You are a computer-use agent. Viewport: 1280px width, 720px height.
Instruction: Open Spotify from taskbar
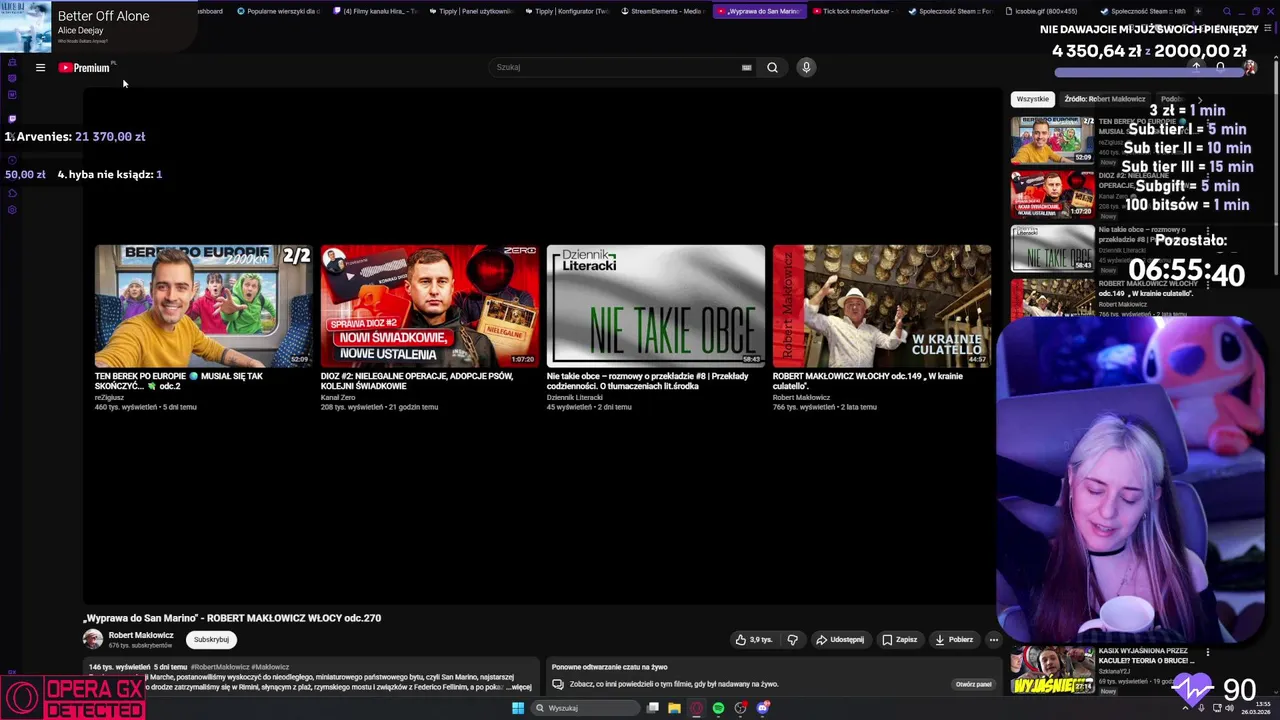718,708
